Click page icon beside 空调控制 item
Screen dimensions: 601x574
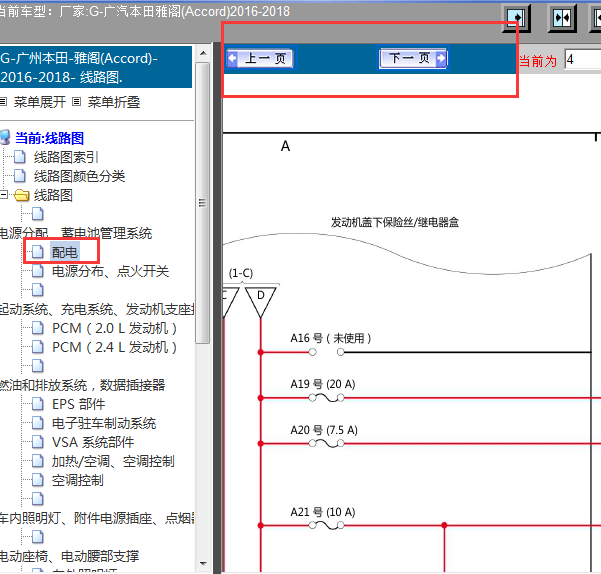point(38,480)
